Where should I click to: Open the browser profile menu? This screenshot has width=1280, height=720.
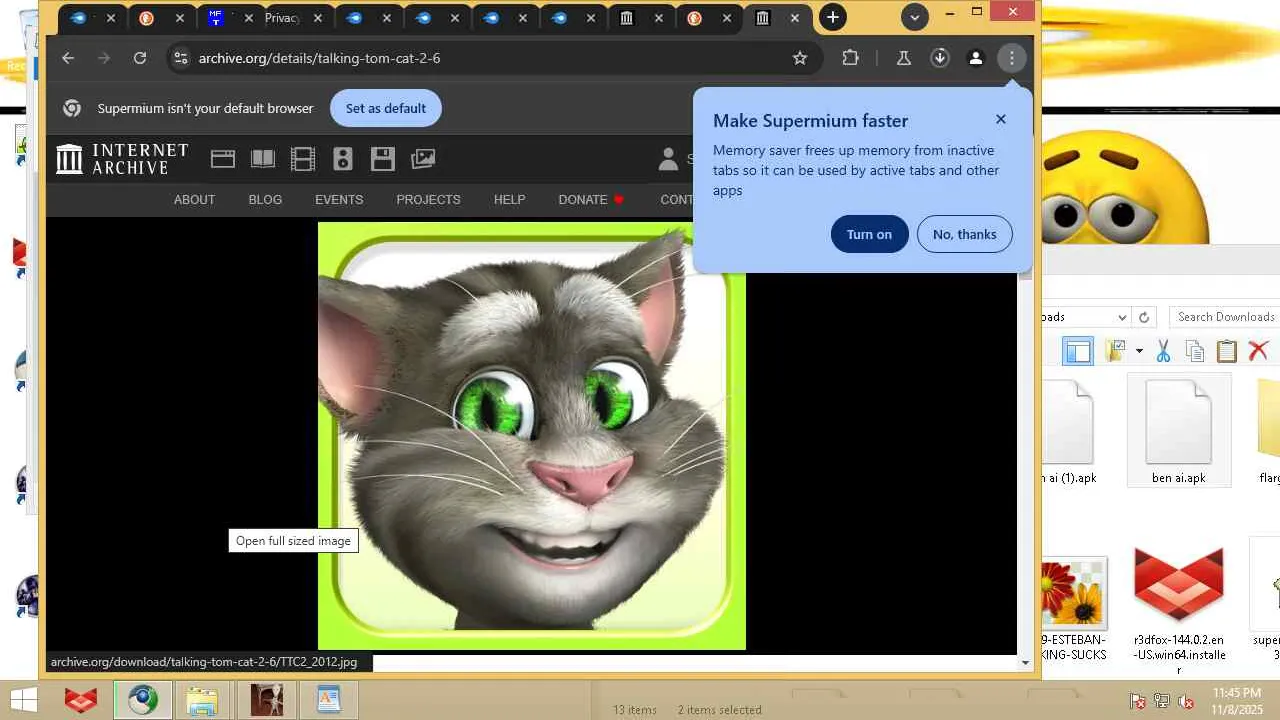[975, 58]
